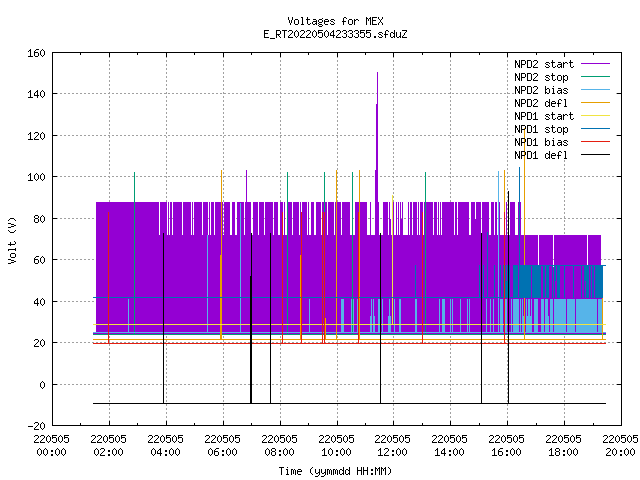
Task: Click the x-axis time label "18:00"
Action: [563, 452]
